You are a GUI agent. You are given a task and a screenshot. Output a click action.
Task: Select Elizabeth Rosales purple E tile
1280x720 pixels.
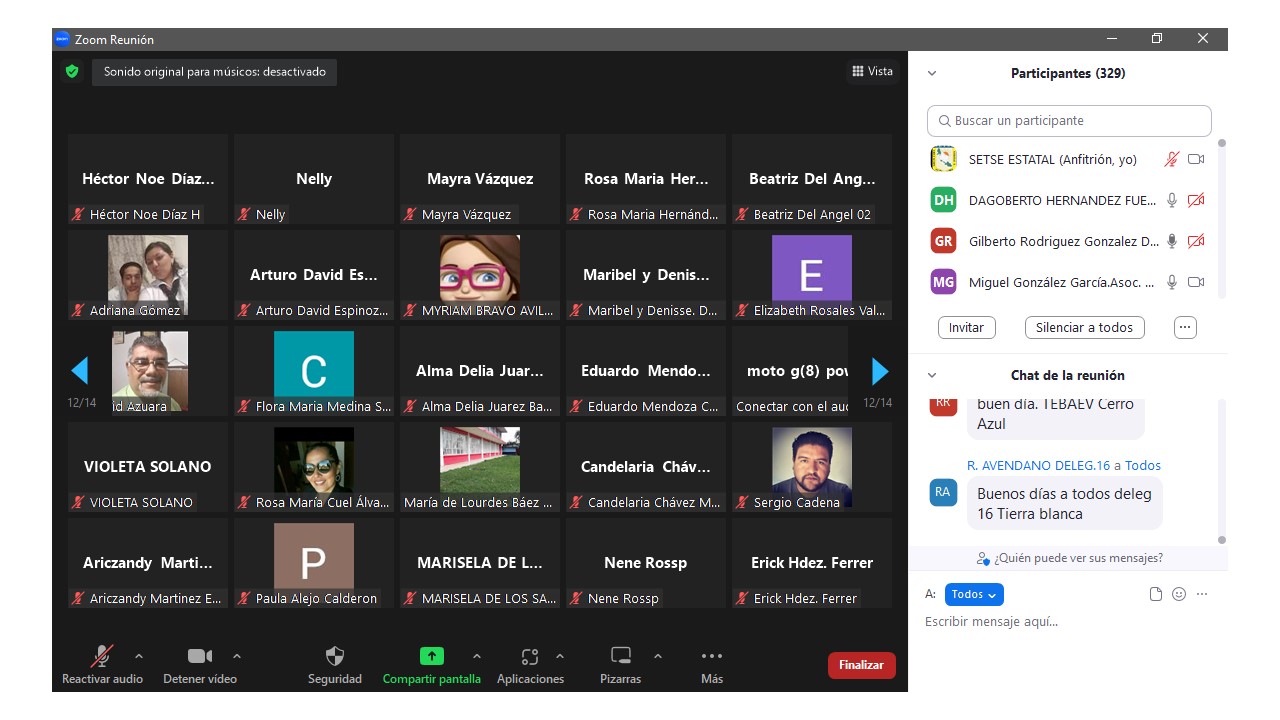[x=812, y=275]
